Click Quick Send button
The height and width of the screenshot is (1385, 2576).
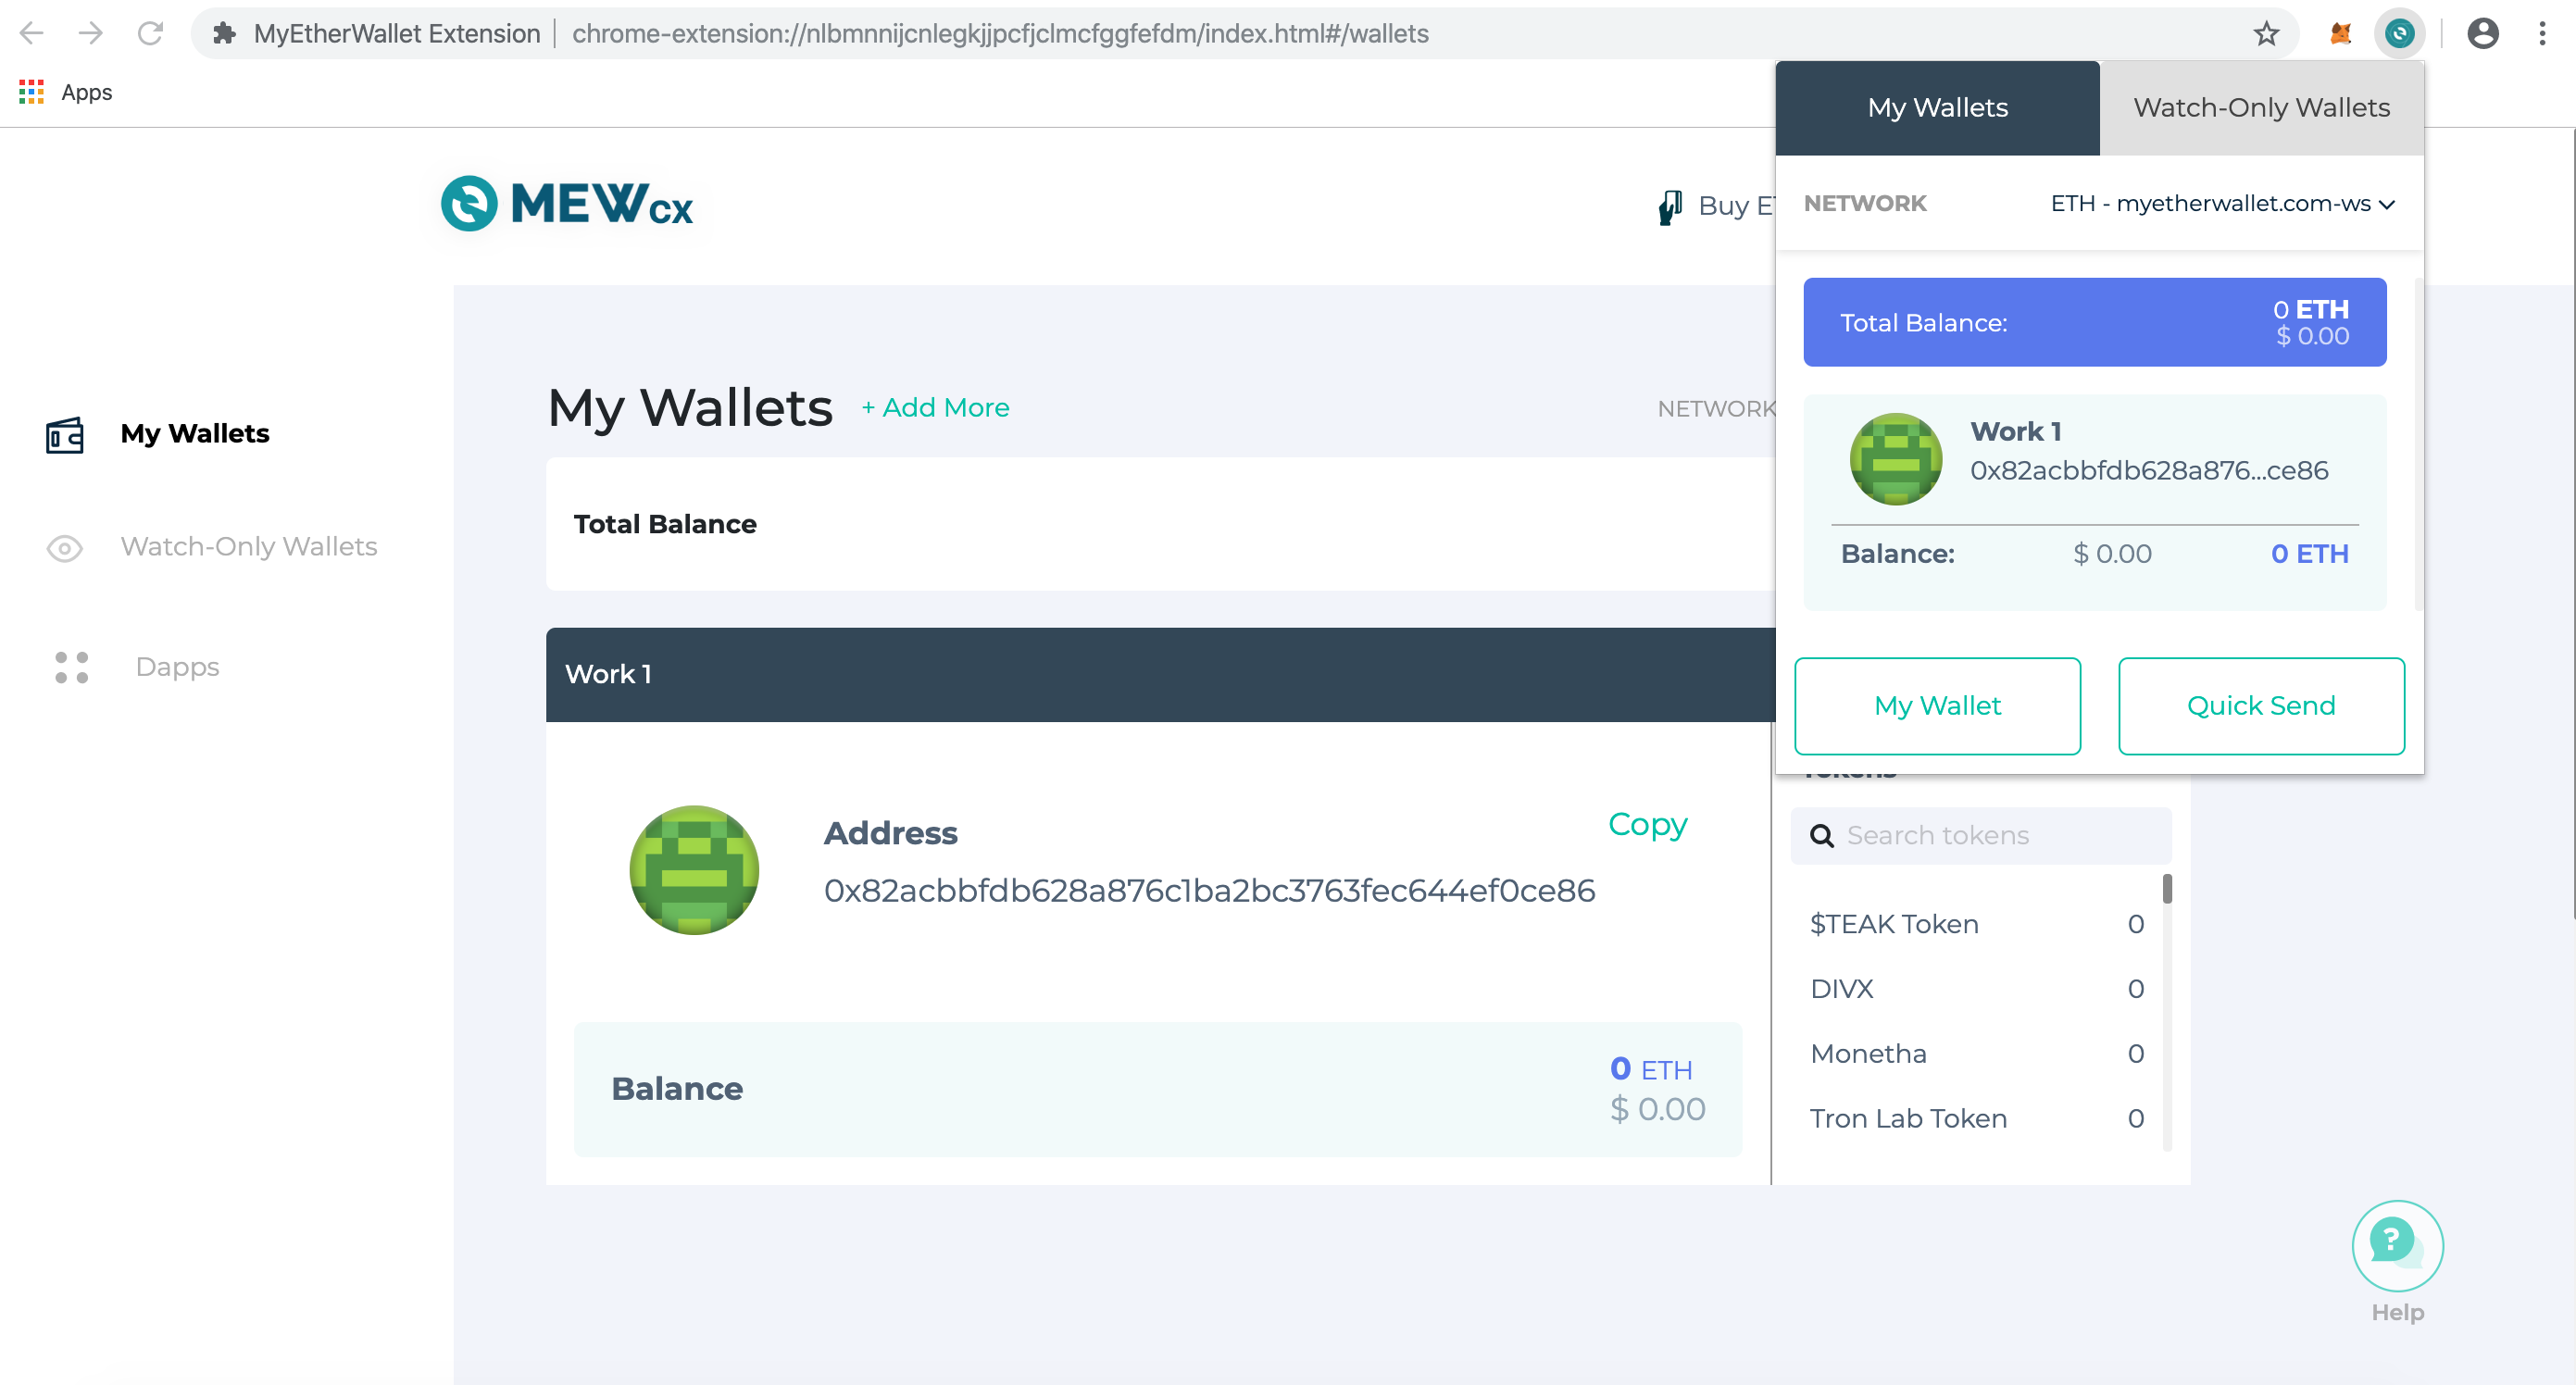tap(2260, 705)
